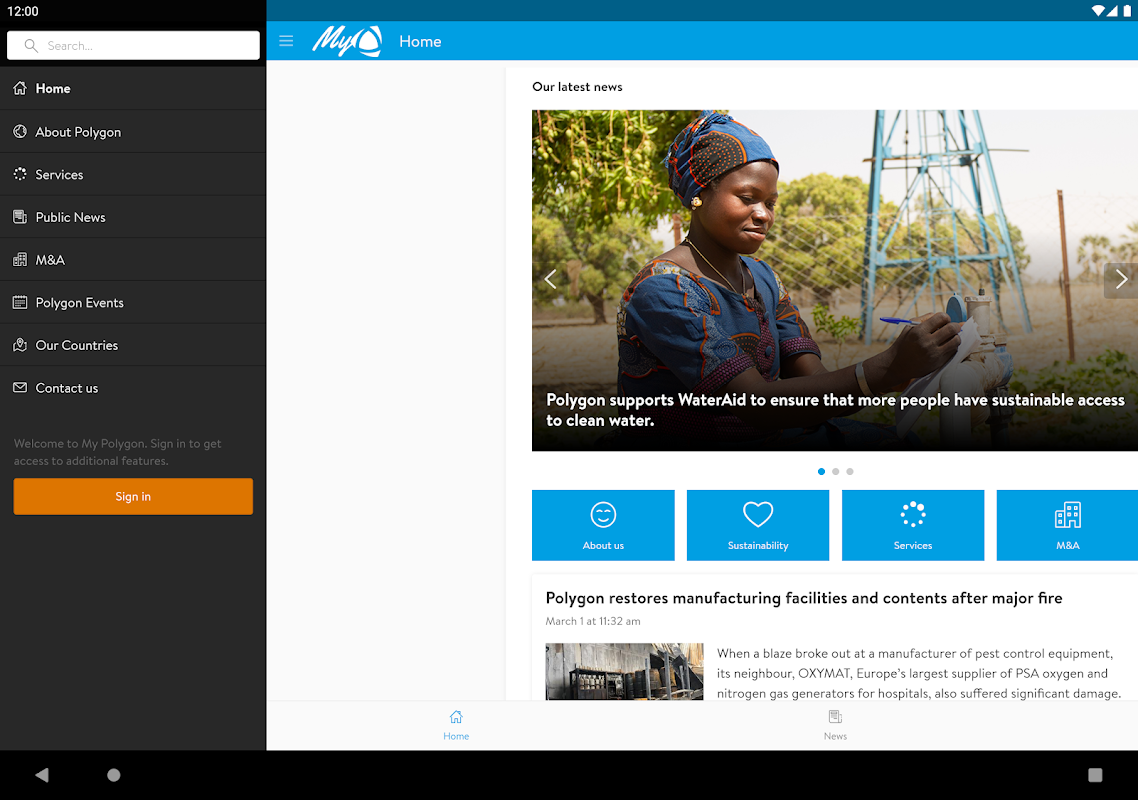Open the burned facility article thumbnail
The height and width of the screenshot is (800, 1138).
[x=624, y=672]
